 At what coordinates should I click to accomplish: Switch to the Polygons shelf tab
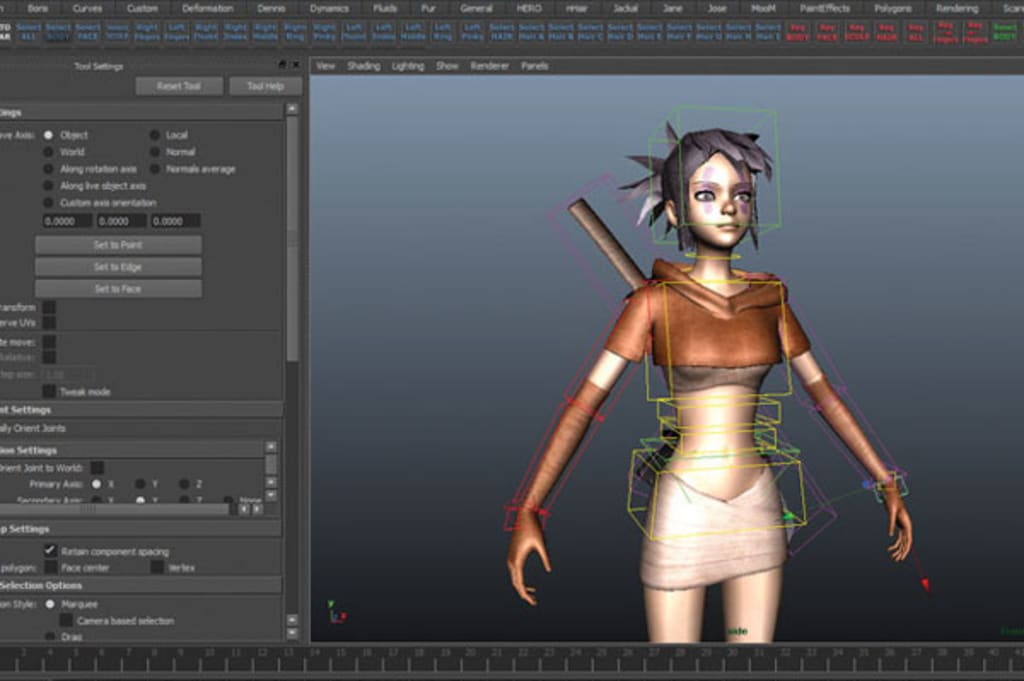pos(893,8)
